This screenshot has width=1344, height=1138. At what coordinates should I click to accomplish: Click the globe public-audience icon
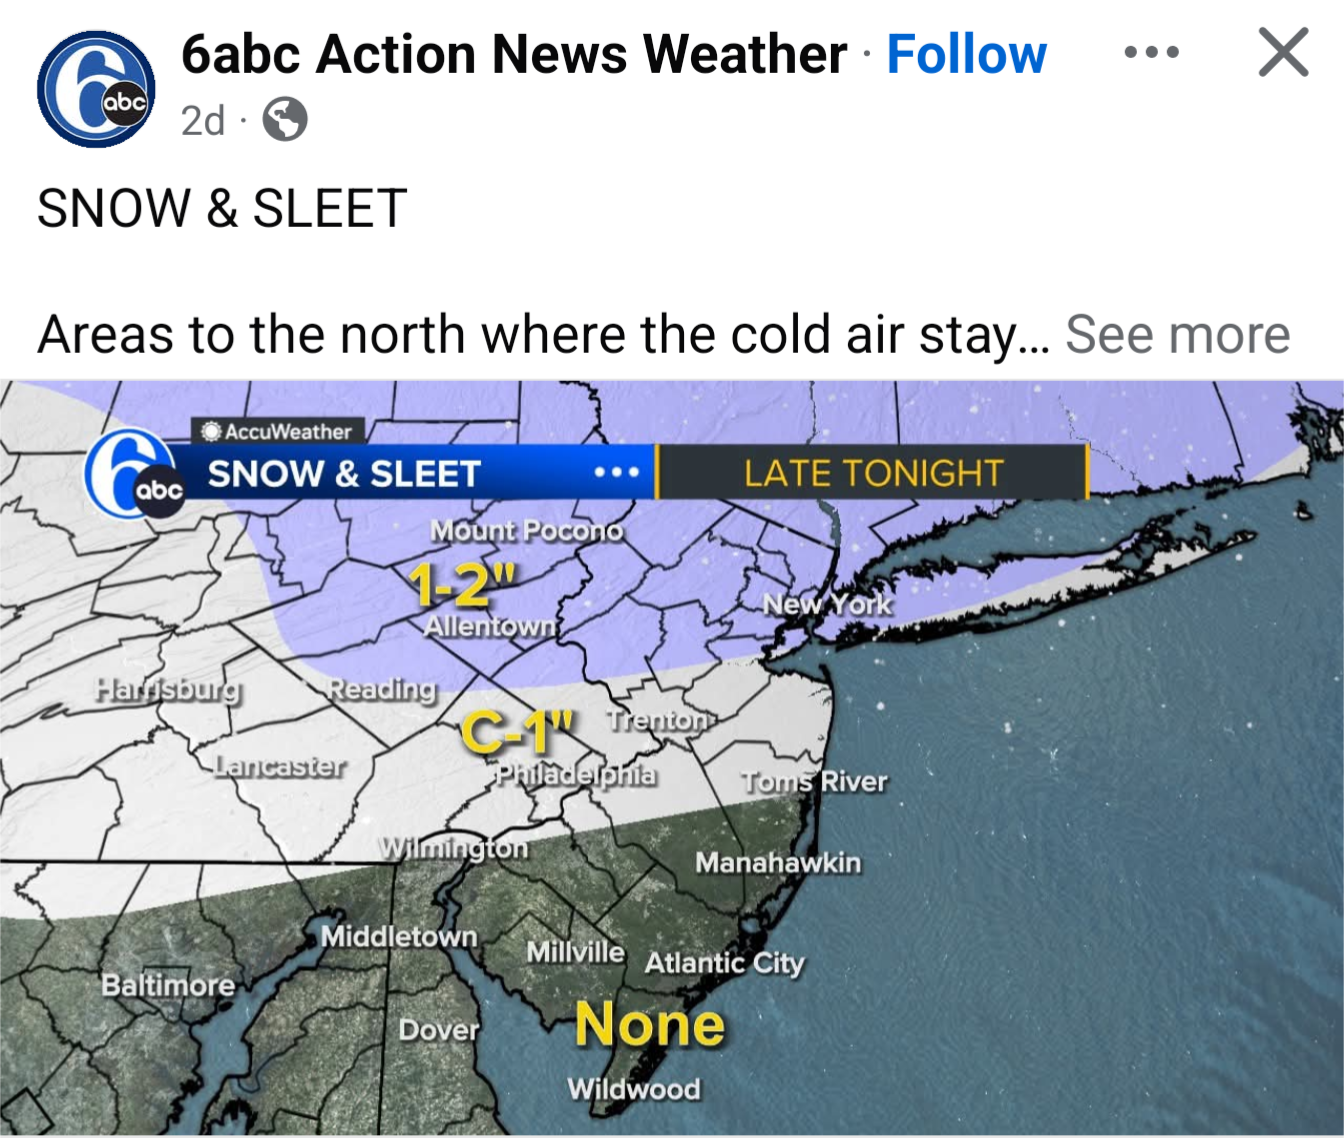click(x=284, y=120)
